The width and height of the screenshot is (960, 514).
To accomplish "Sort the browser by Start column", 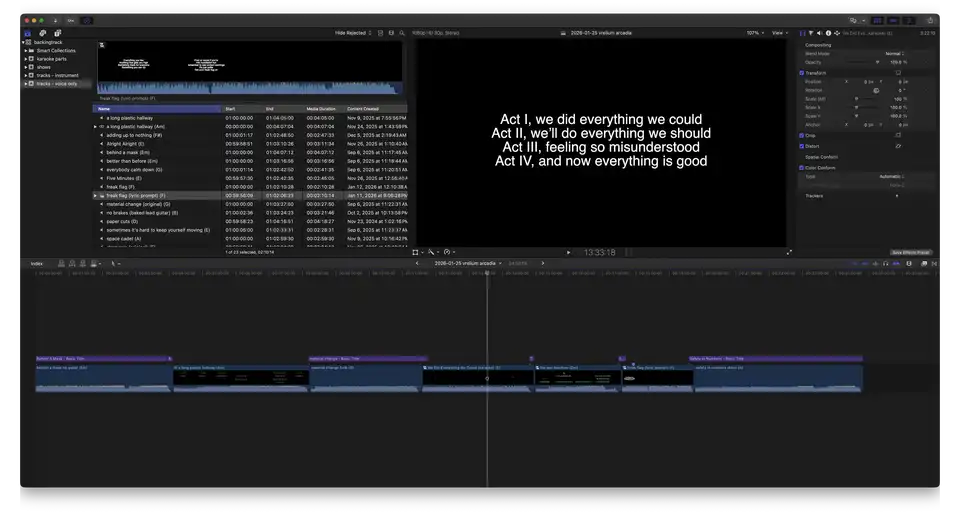I will [242, 109].
